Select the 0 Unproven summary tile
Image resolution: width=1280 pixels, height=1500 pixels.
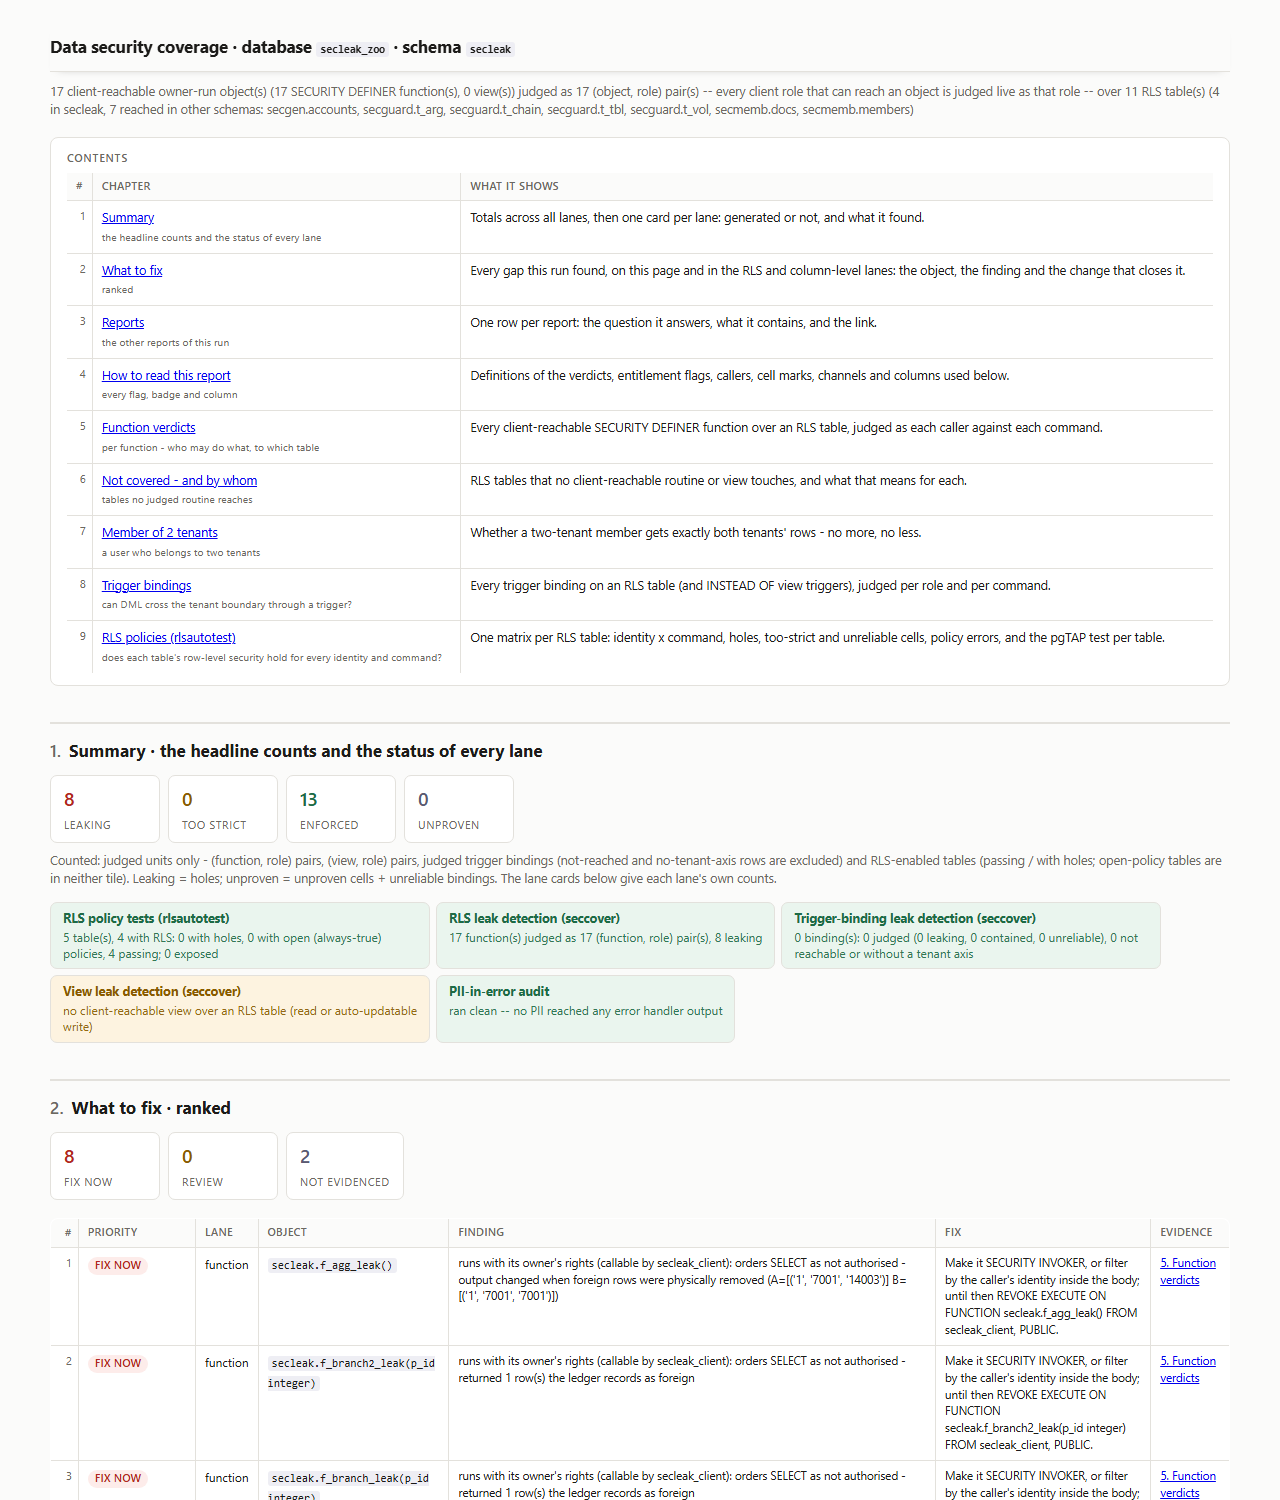[459, 809]
